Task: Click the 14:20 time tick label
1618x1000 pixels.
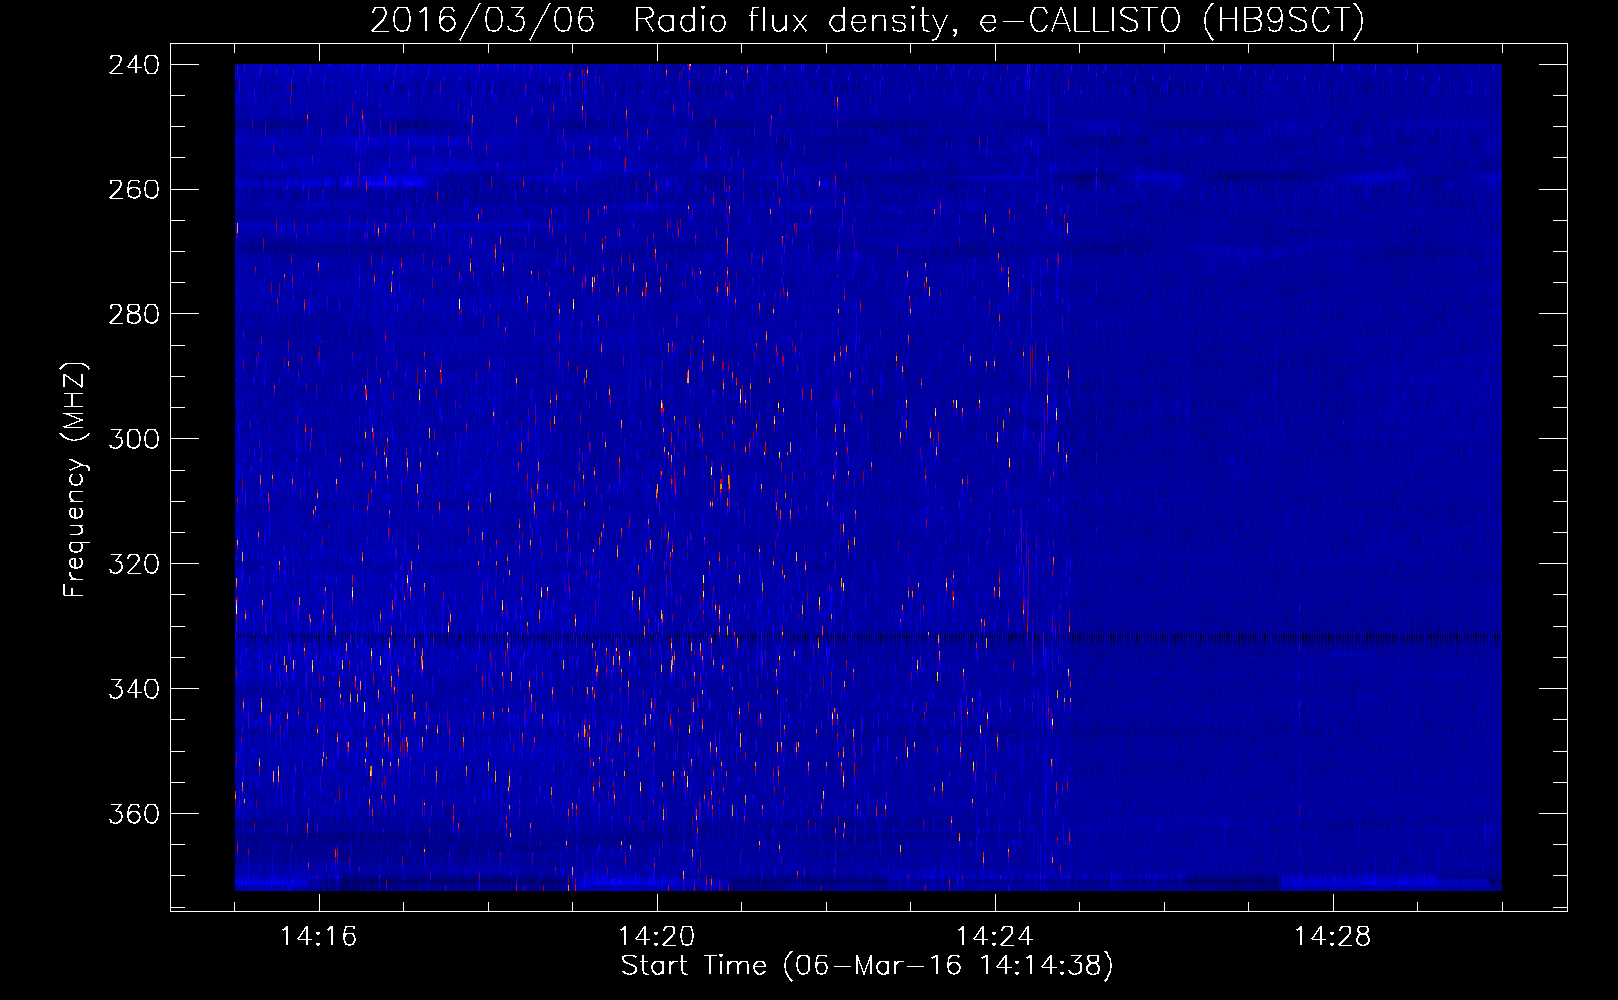Action: tap(656, 937)
